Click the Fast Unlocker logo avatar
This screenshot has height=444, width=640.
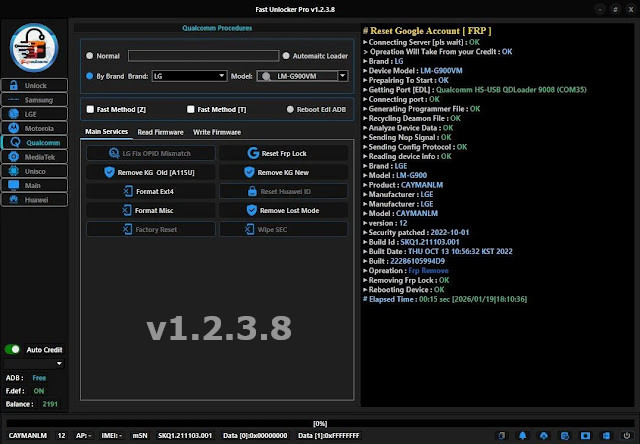pyautogui.click(x=34, y=48)
